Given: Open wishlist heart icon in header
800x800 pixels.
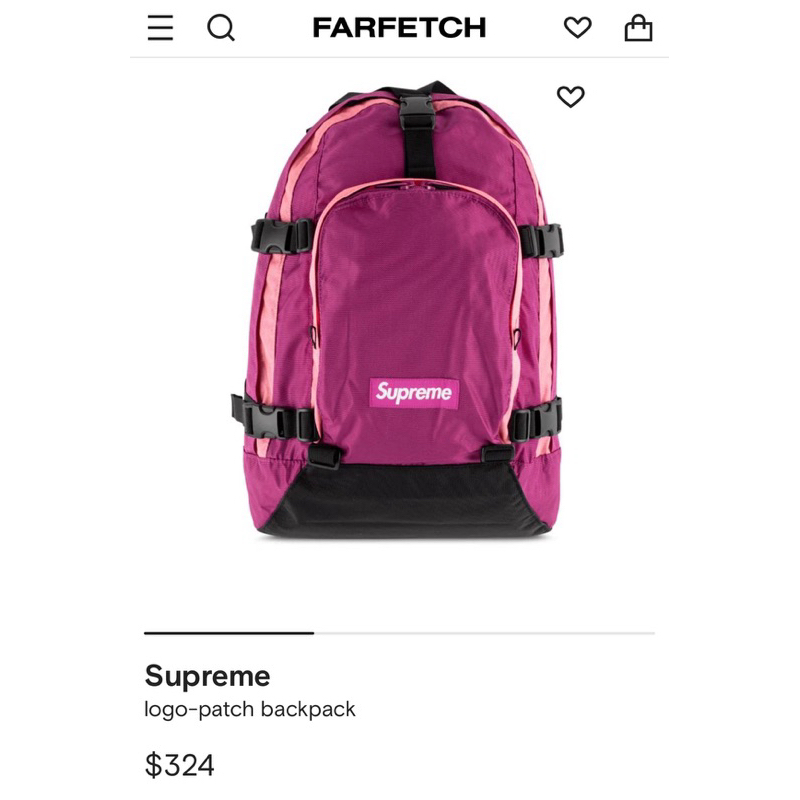Looking at the screenshot, I should (578, 28).
